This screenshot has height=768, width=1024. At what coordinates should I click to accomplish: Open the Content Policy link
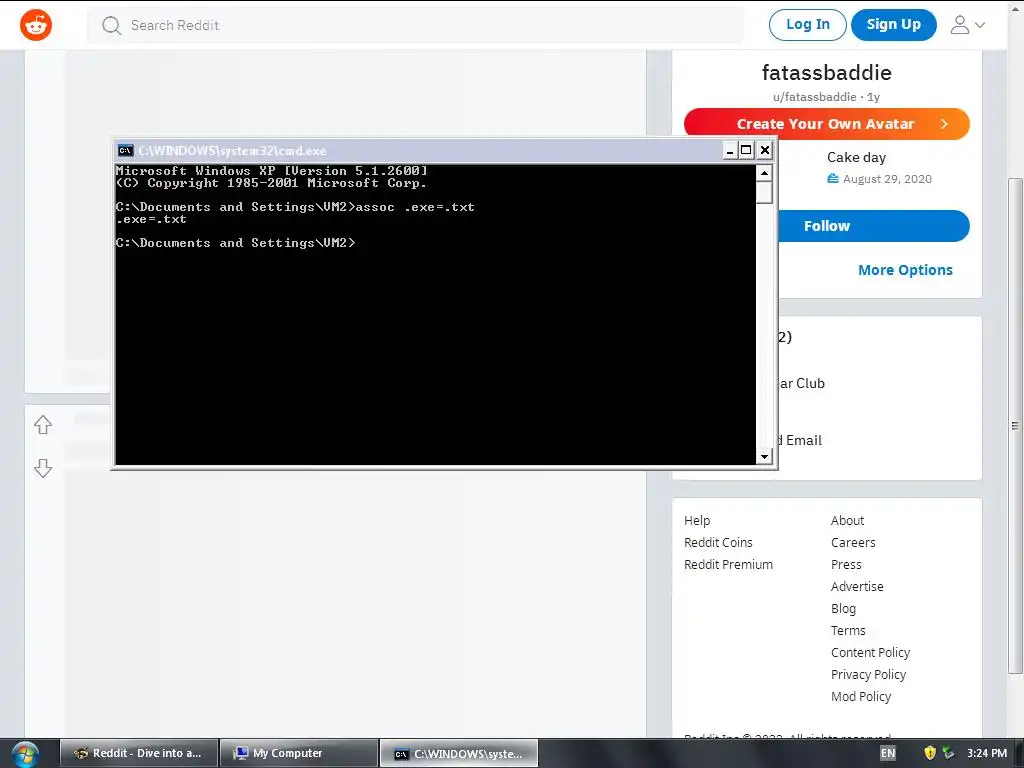870,652
